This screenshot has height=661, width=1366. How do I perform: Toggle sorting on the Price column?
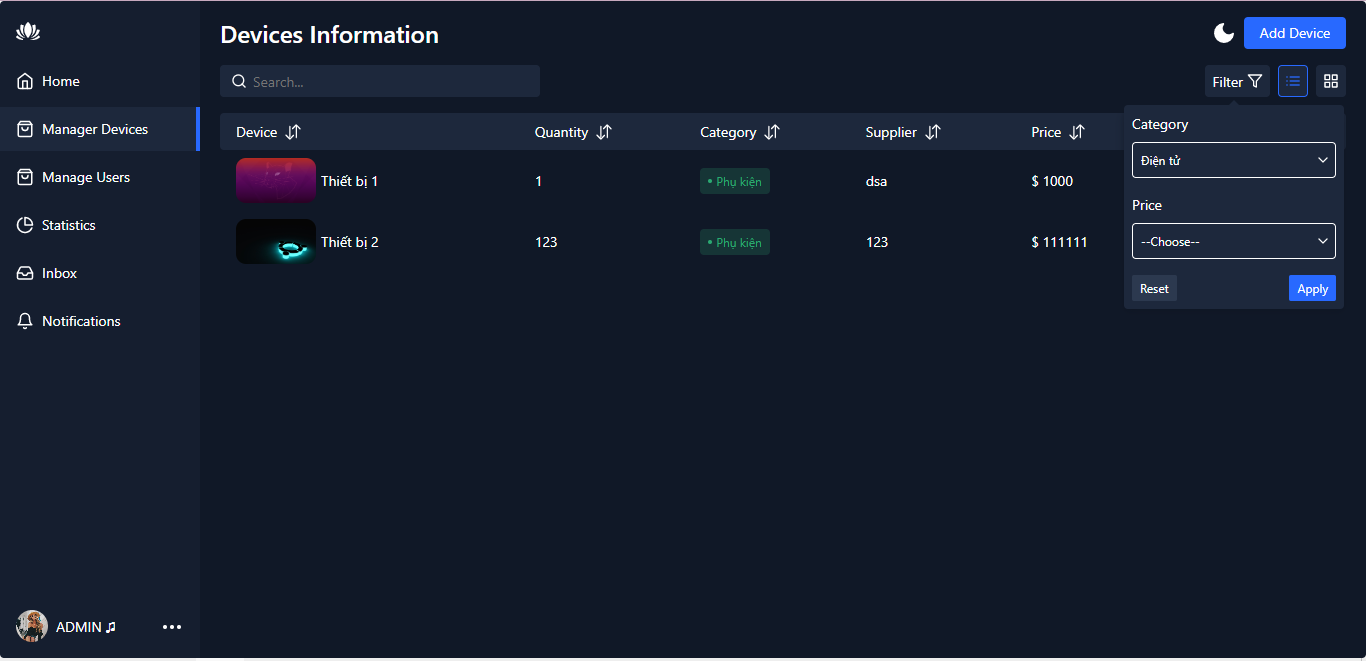tap(1079, 132)
